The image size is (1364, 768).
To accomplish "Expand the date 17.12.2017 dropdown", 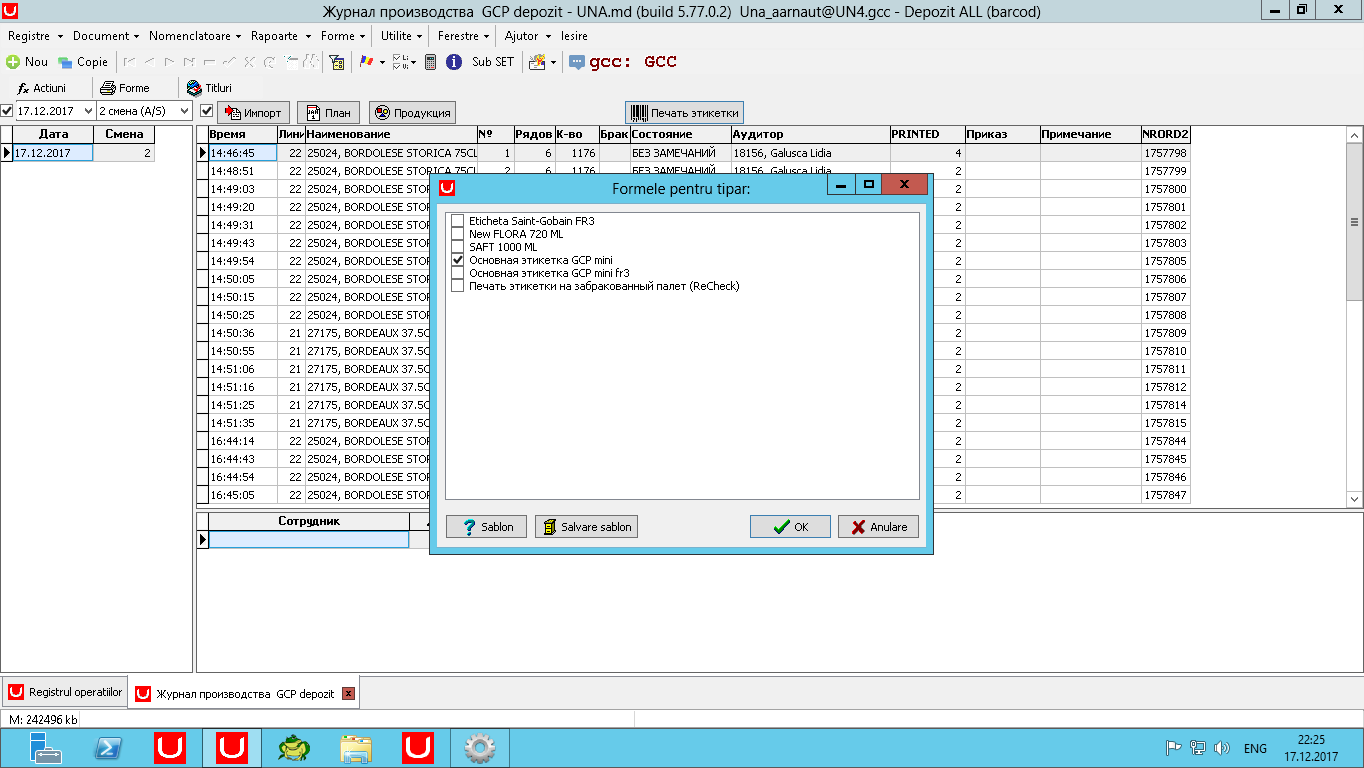I will [88, 111].
